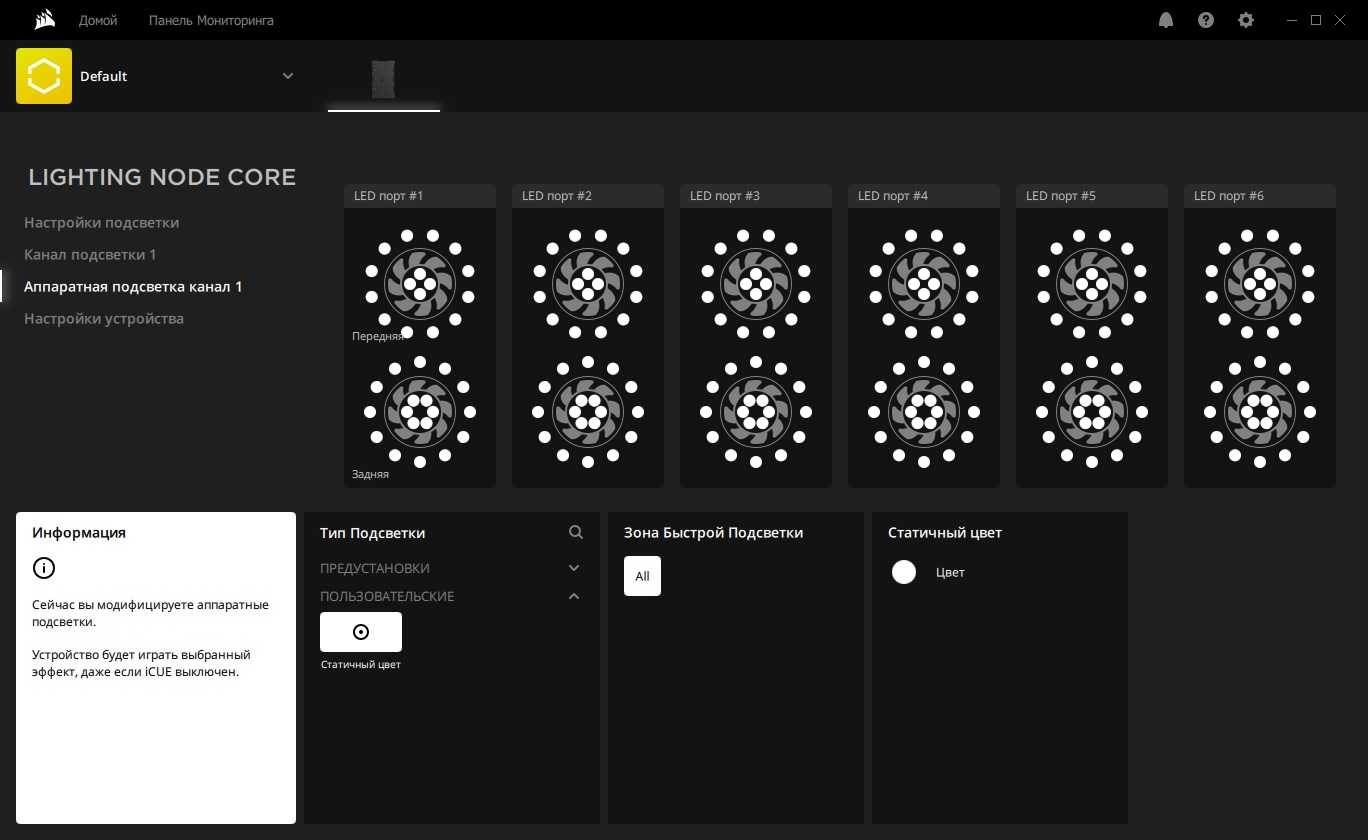Select the front fan in LED port #1
This screenshot has height=840, width=1368.
point(420,282)
